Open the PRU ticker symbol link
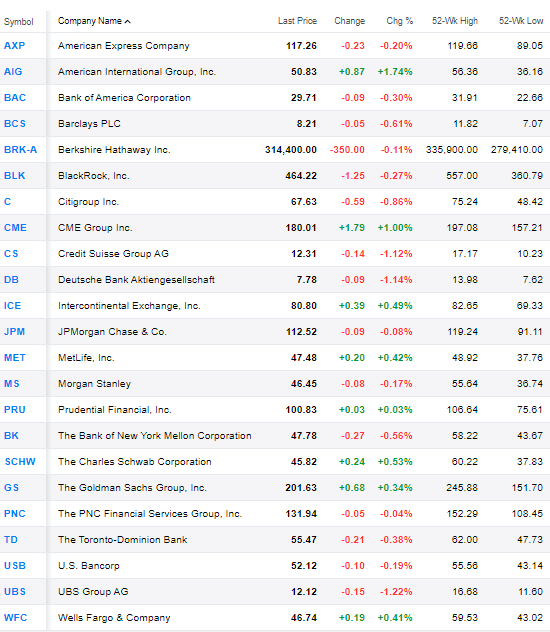 pyautogui.click(x=15, y=410)
